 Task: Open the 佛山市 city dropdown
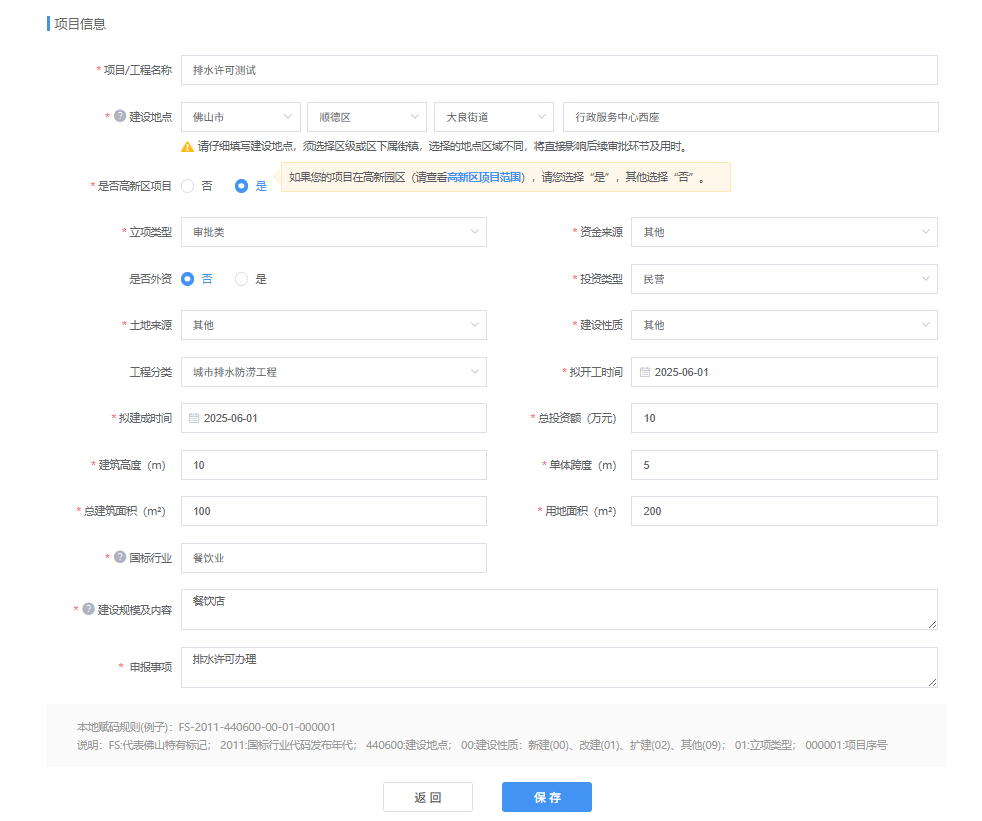point(240,117)
